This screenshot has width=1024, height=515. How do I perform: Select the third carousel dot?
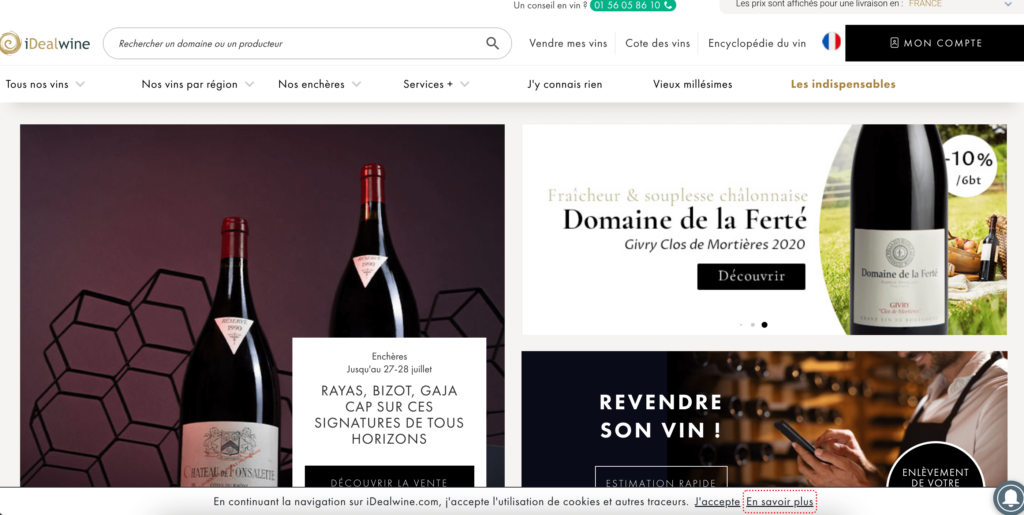click(x=764, y=324)
